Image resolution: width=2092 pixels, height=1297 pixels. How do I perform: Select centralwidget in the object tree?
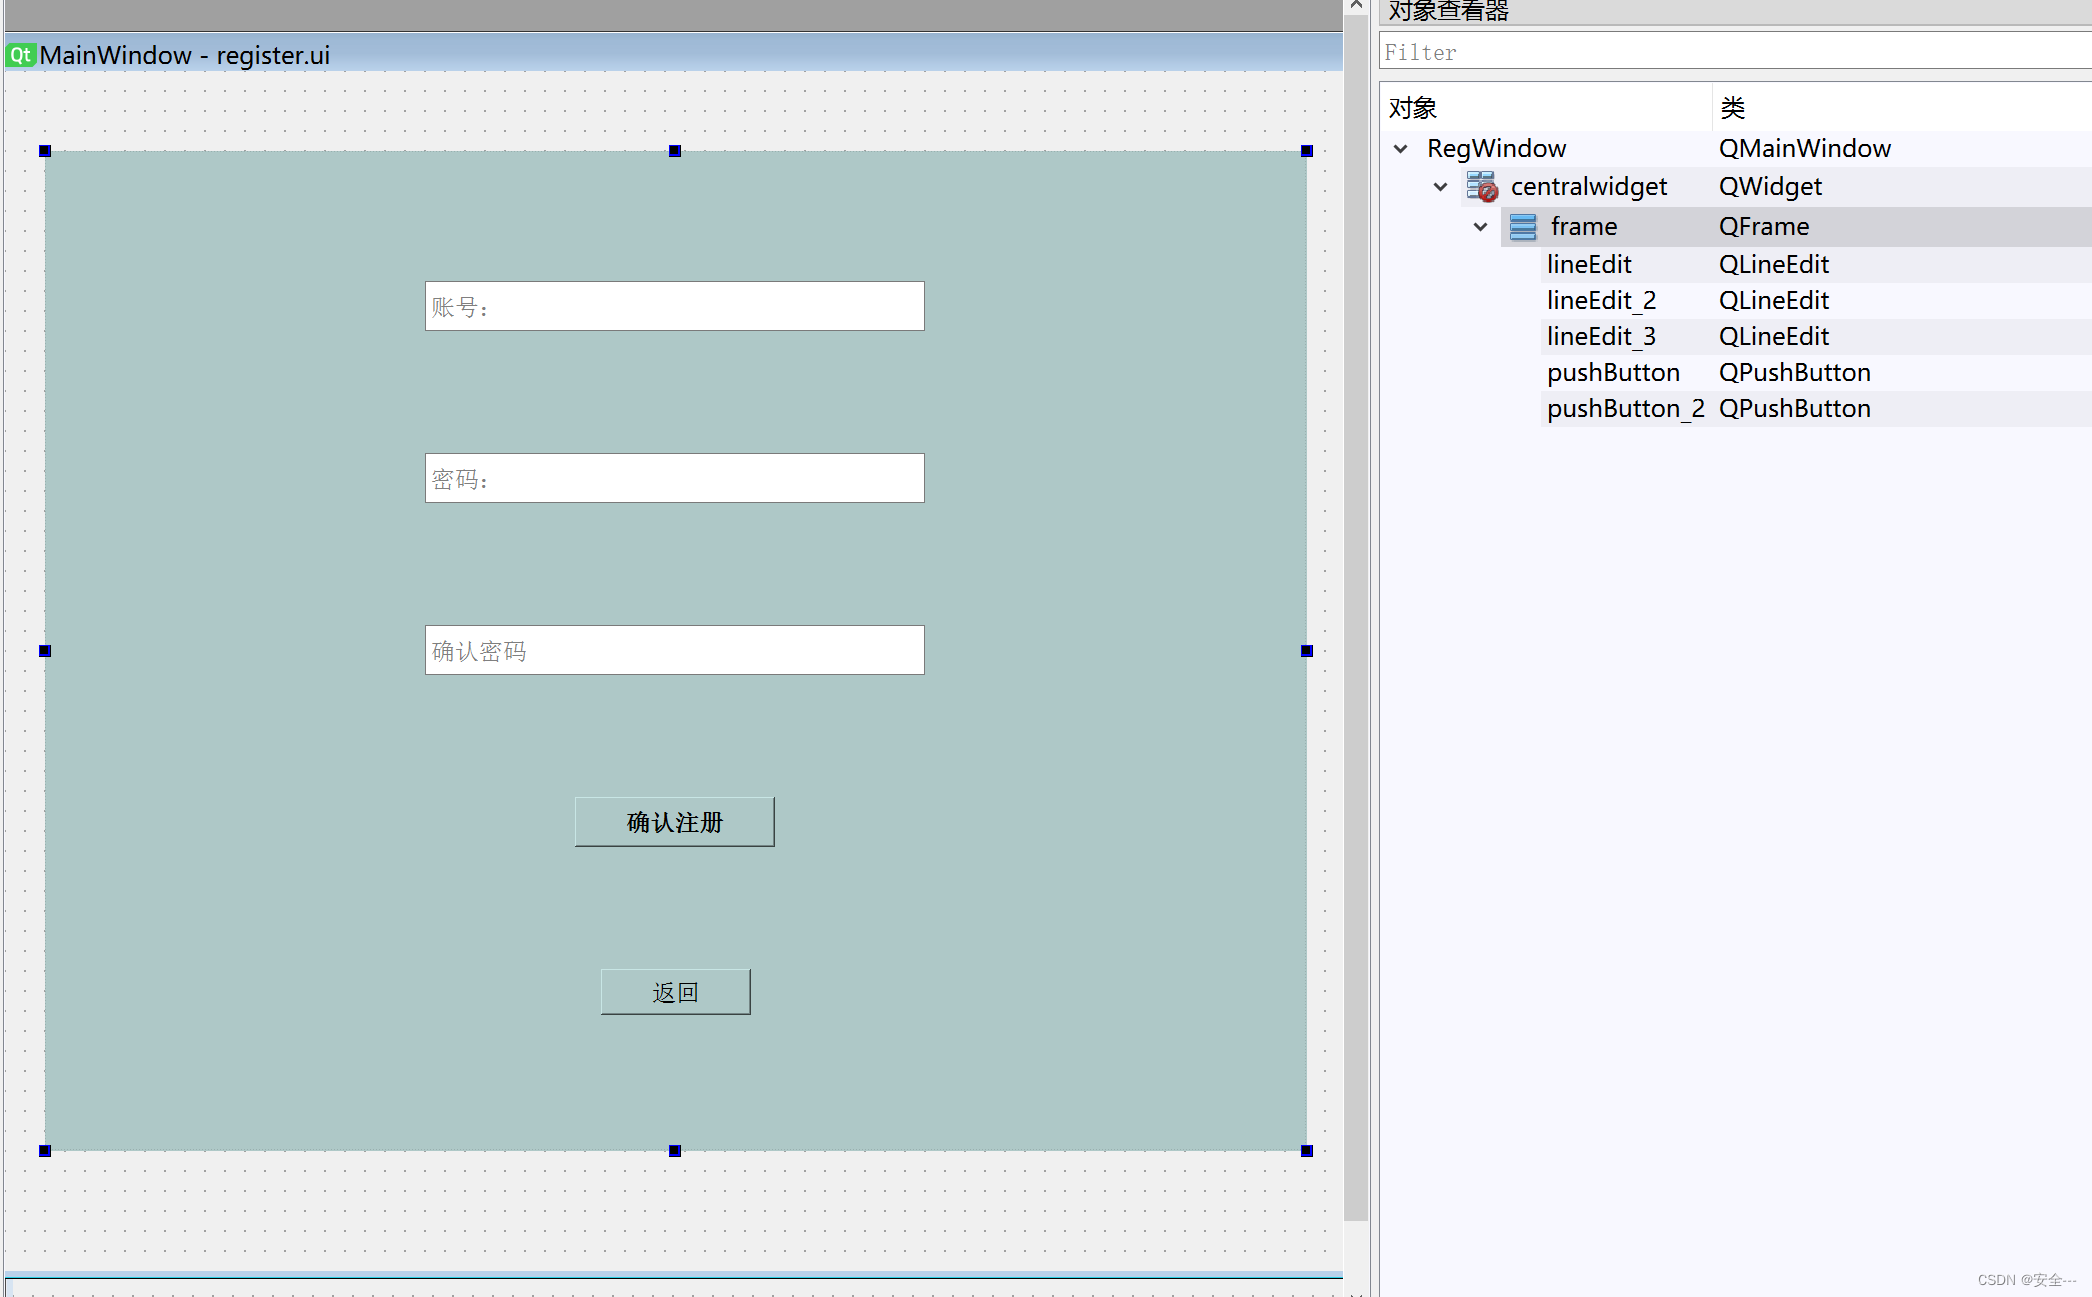pyautogui.click(x=1589, y=187)
